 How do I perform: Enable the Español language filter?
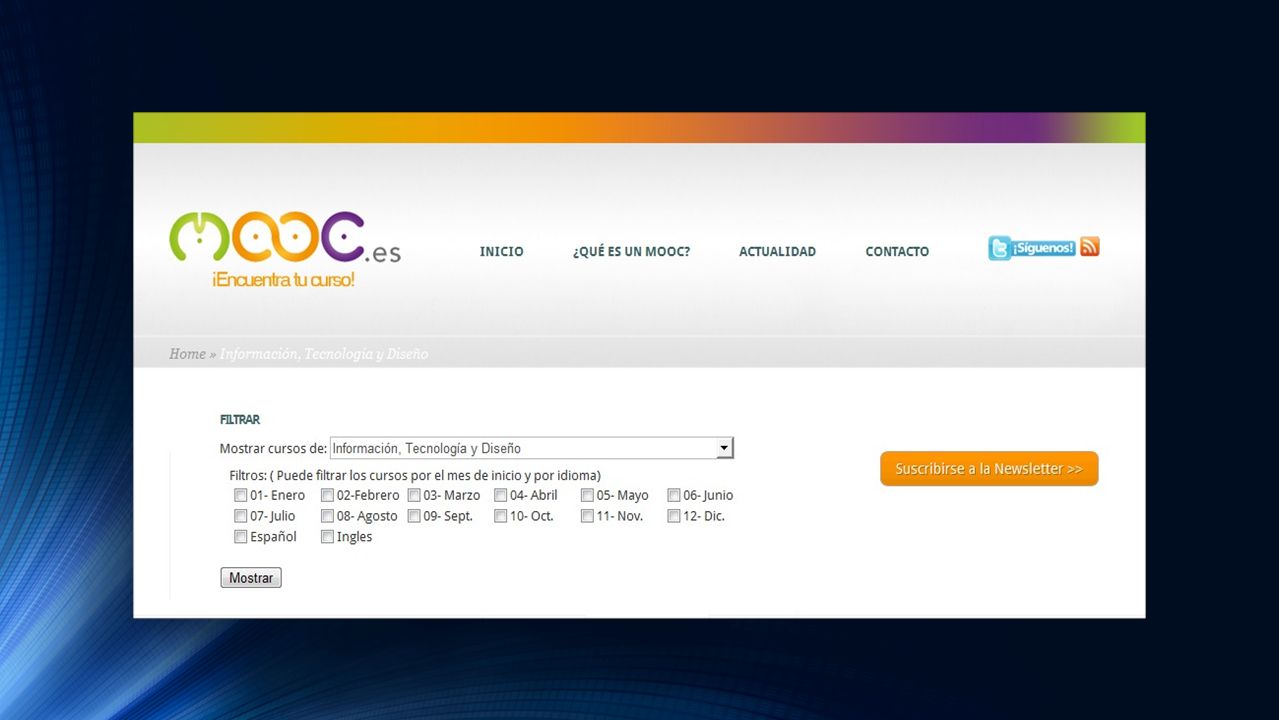pyautogui.click(x=240, y=537)
